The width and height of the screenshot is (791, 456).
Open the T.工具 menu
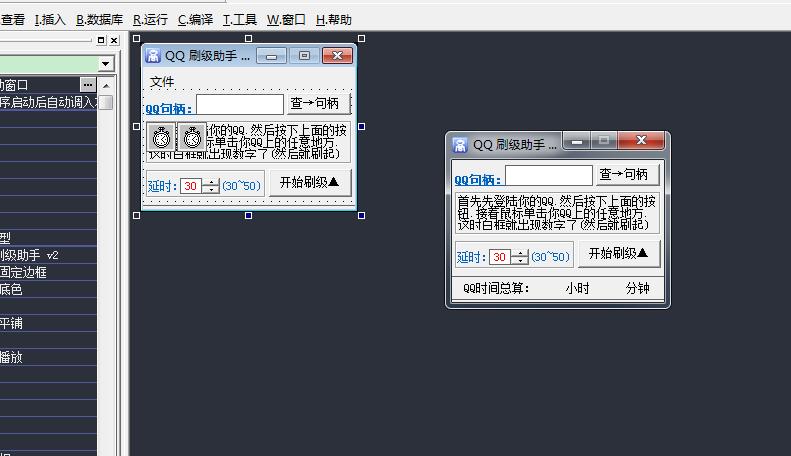point(240,20)
